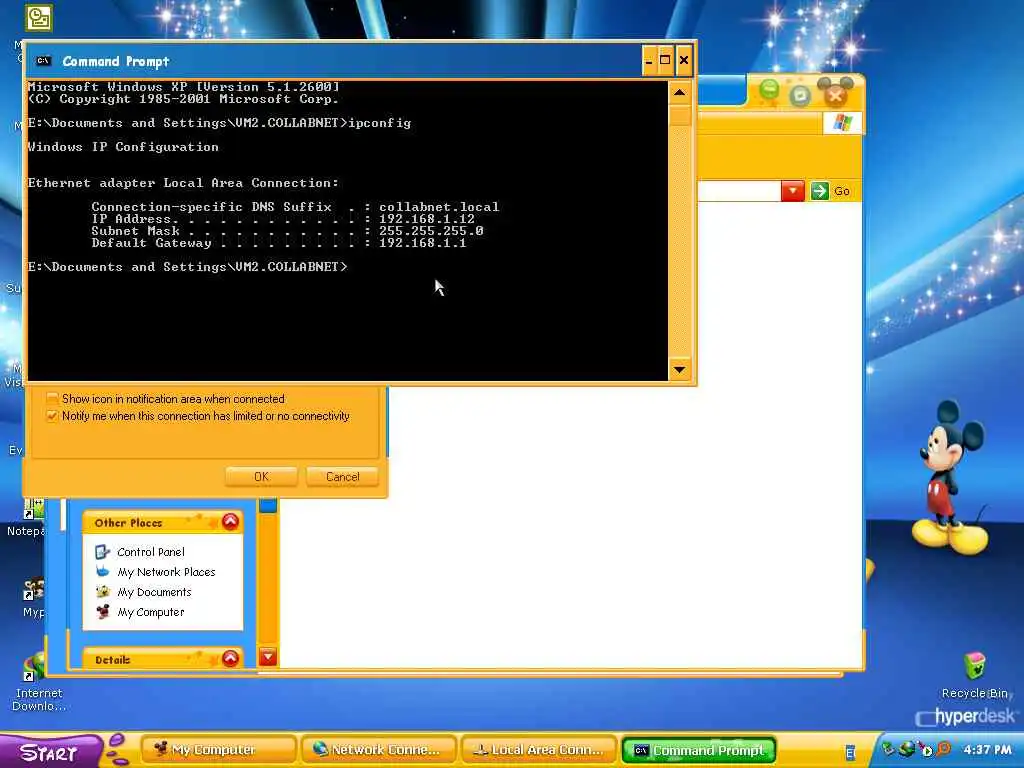
Task: Open My Computer in Other Places
Action: click(x=150, y=613)
